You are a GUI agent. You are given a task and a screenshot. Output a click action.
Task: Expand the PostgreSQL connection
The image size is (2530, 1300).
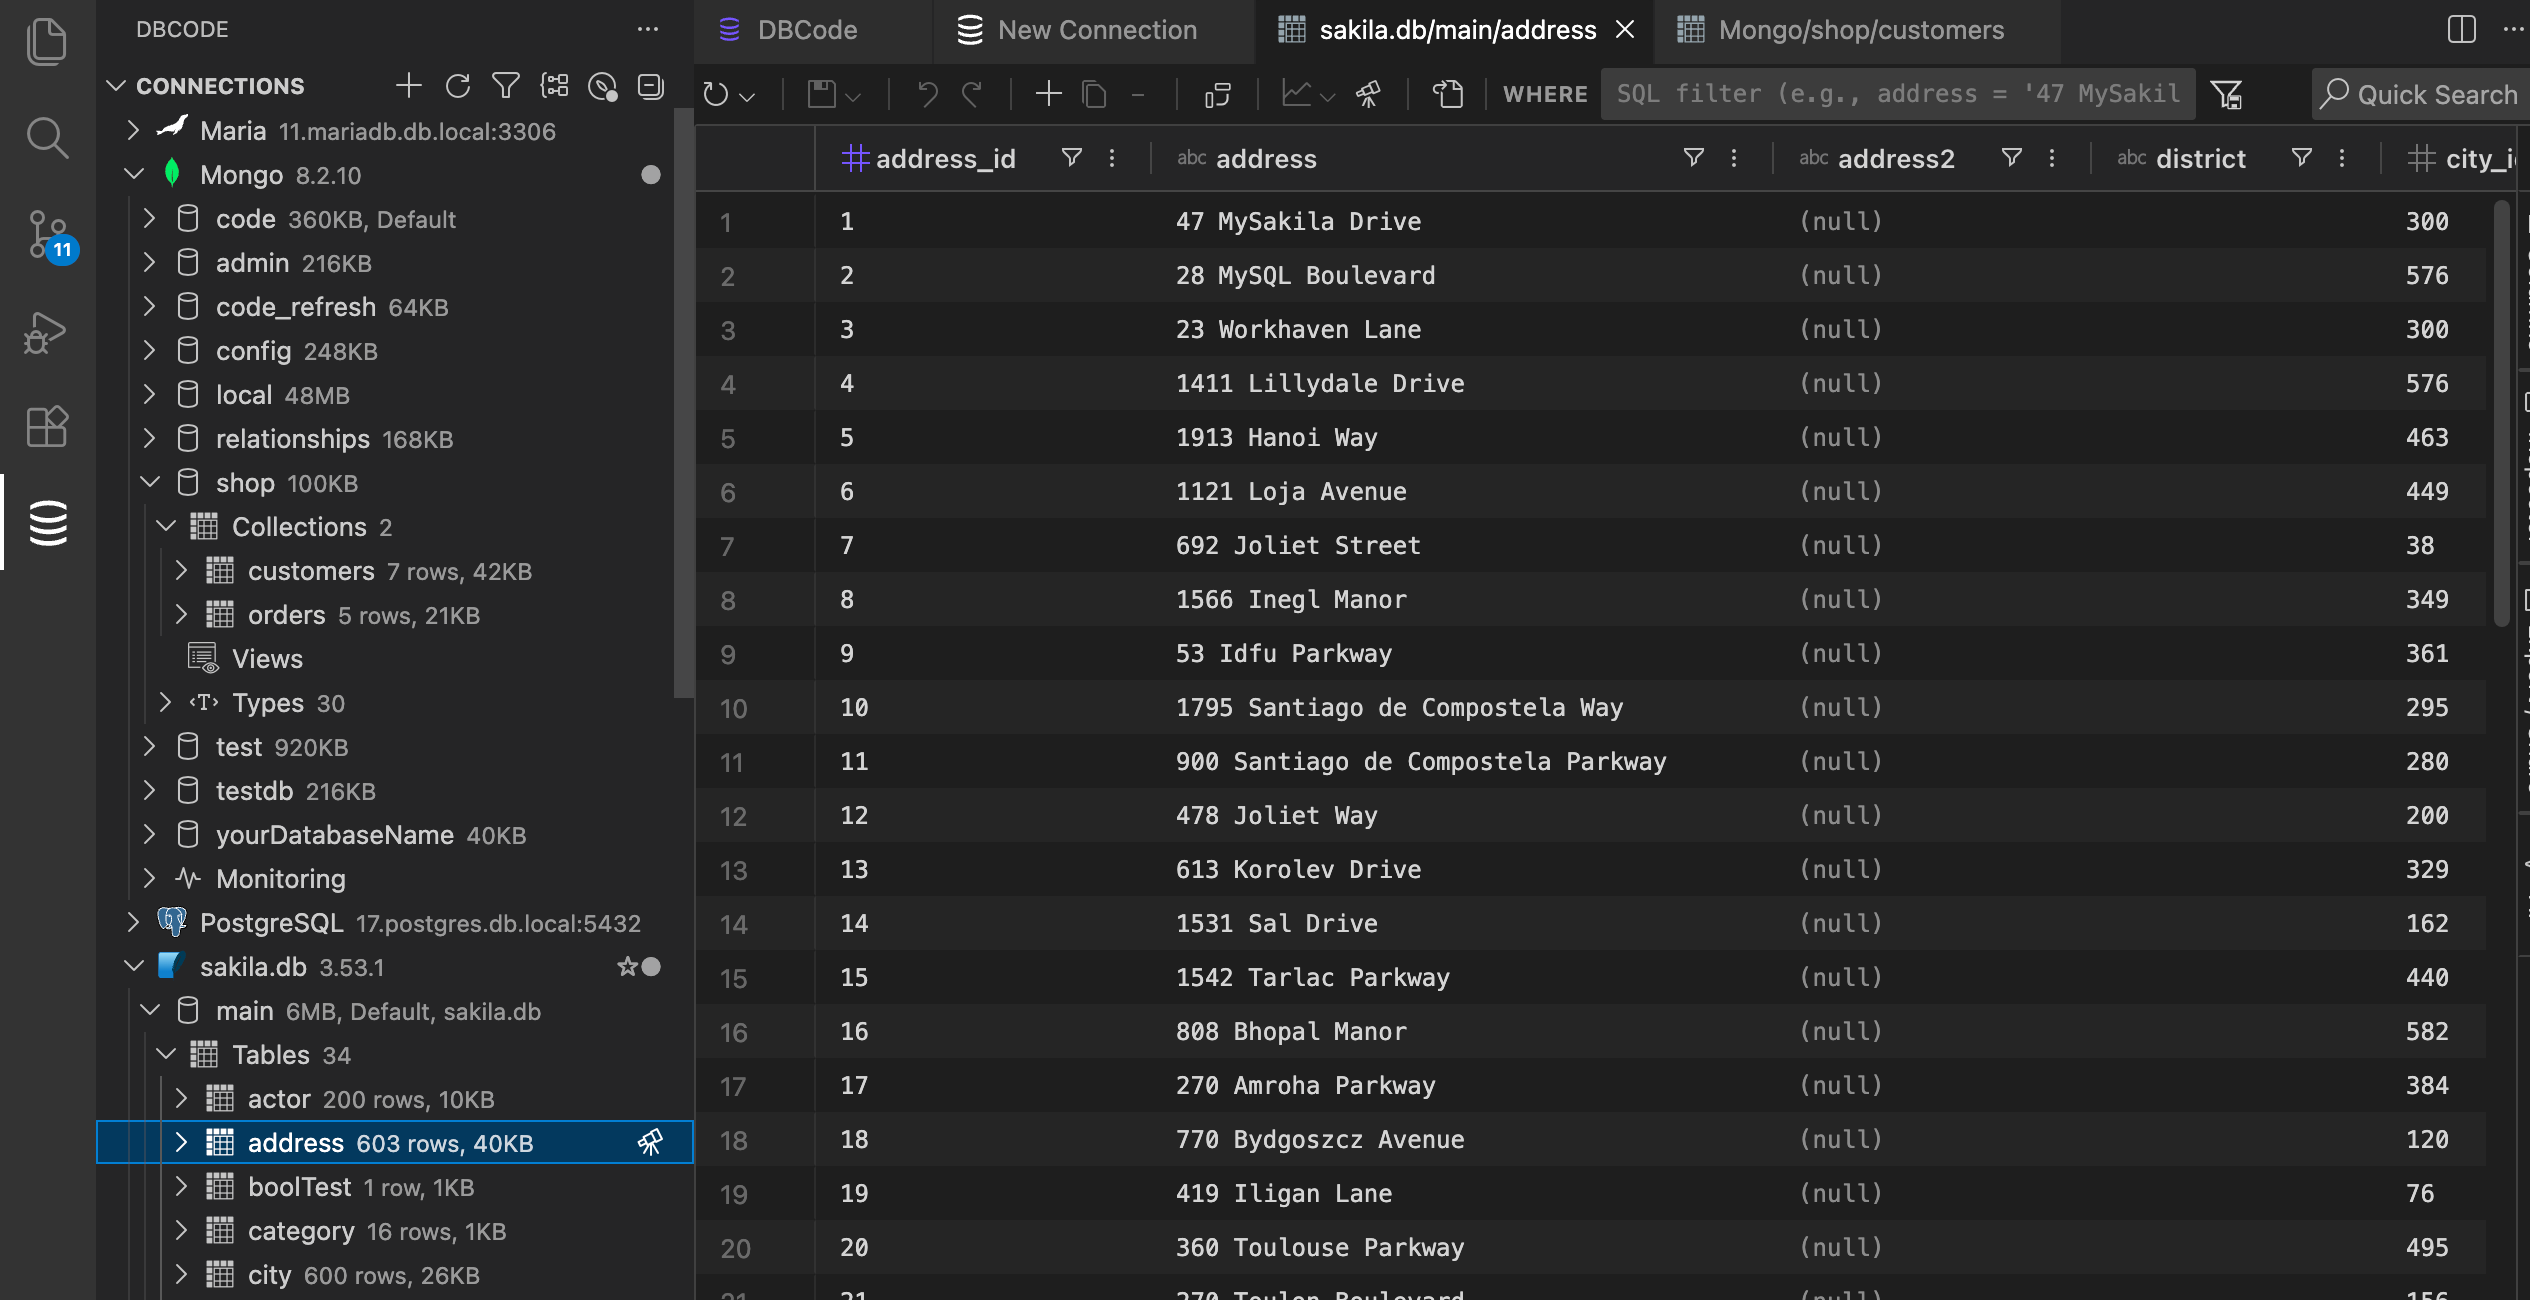(x=133, y=922)
